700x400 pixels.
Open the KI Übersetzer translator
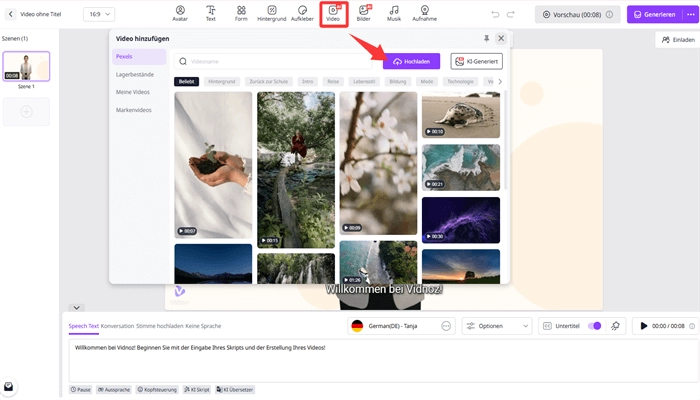click(x=235, y=390)
